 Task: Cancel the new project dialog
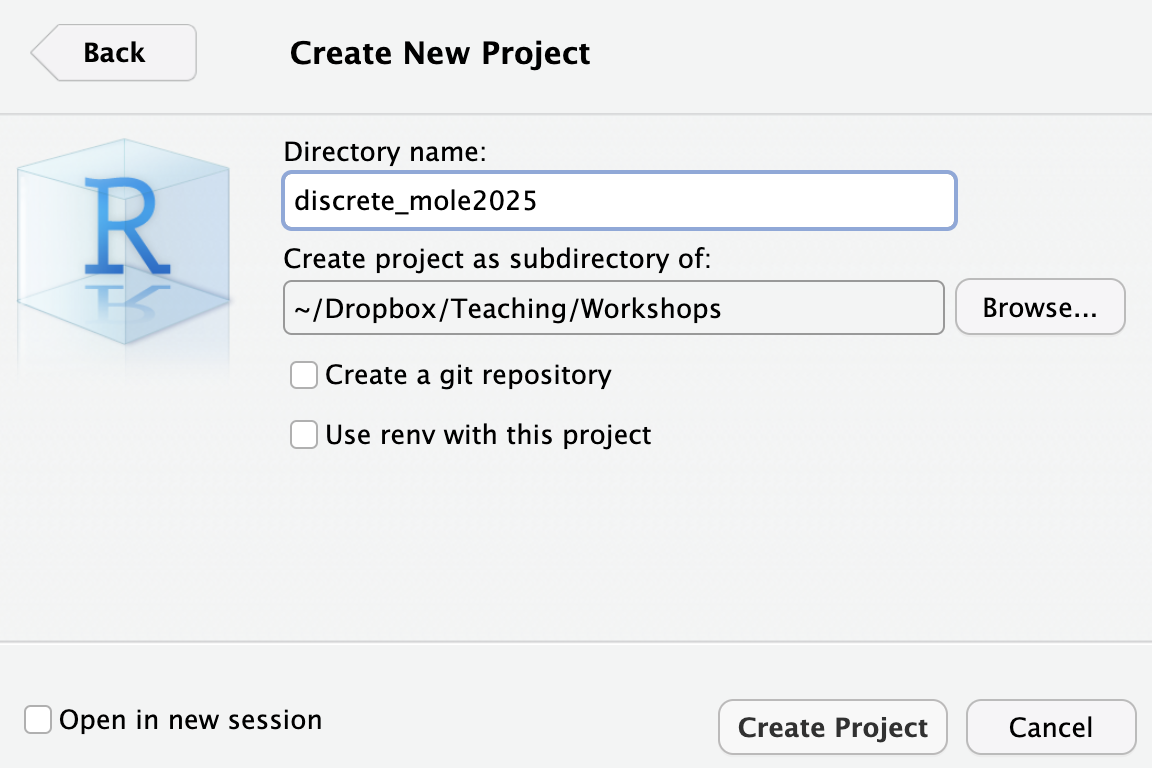(x=1050, y=727)
